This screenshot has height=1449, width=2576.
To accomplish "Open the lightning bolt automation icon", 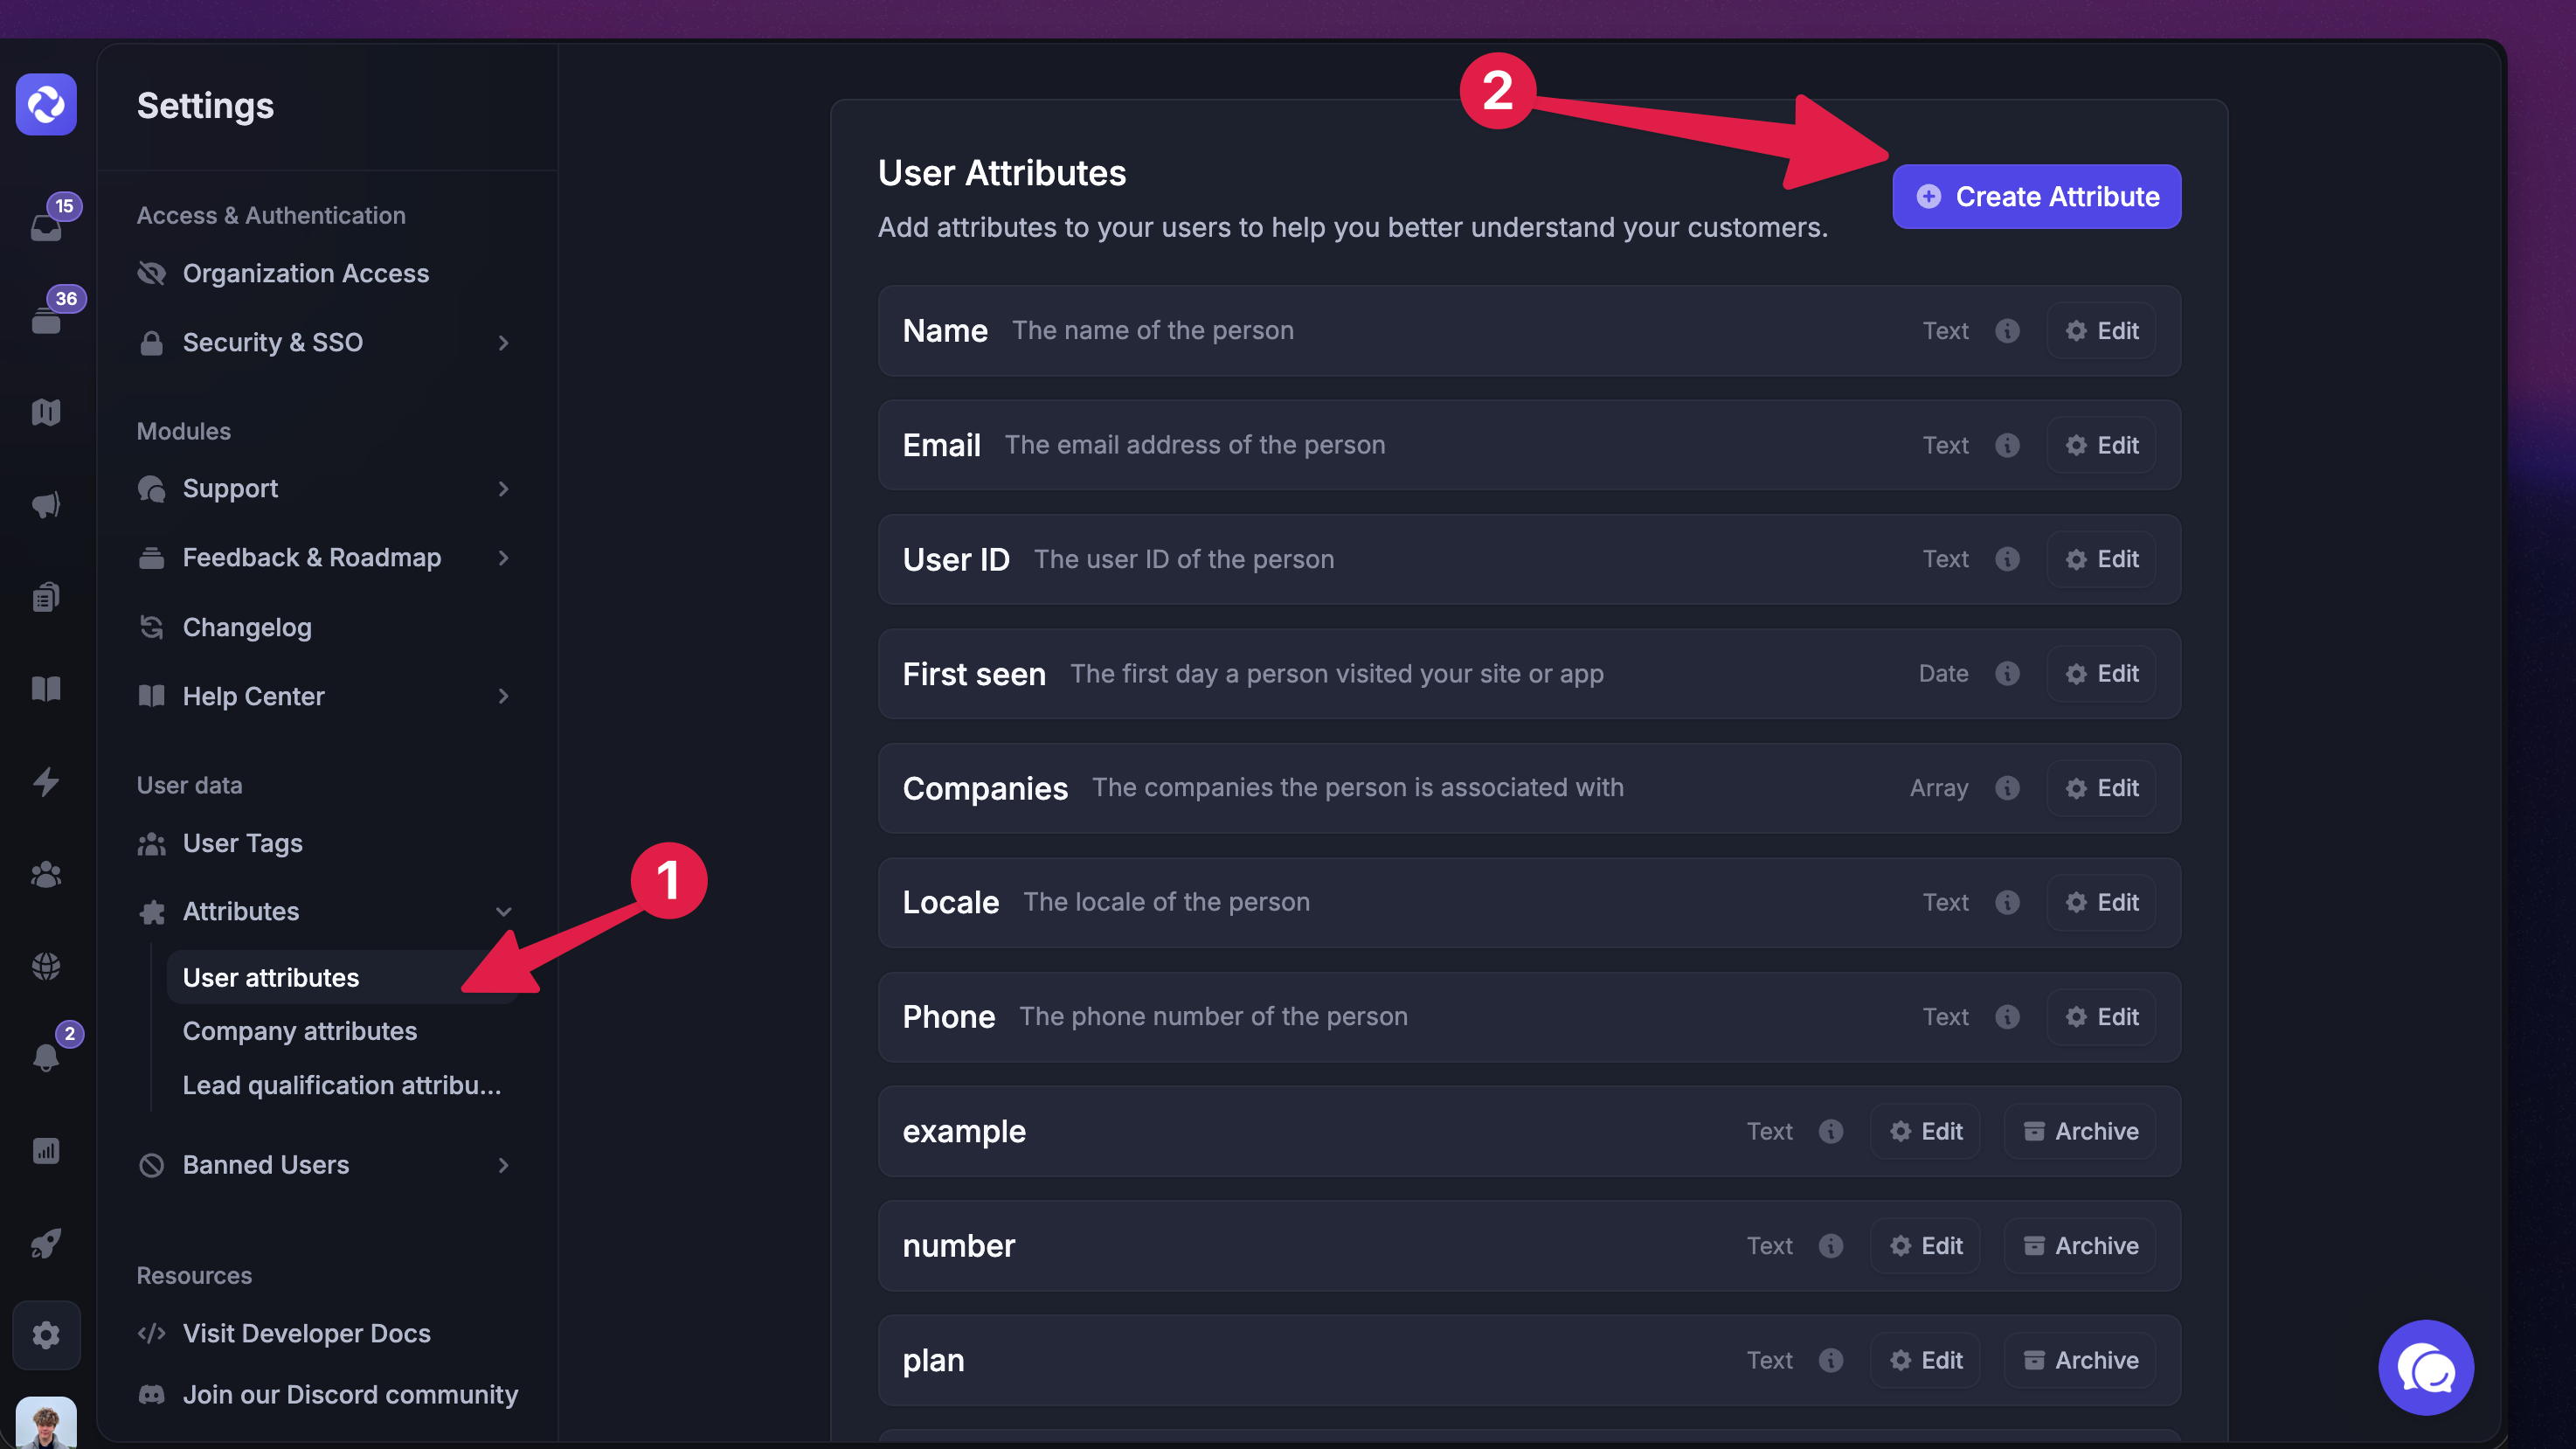I will click(x=46, y=781).
